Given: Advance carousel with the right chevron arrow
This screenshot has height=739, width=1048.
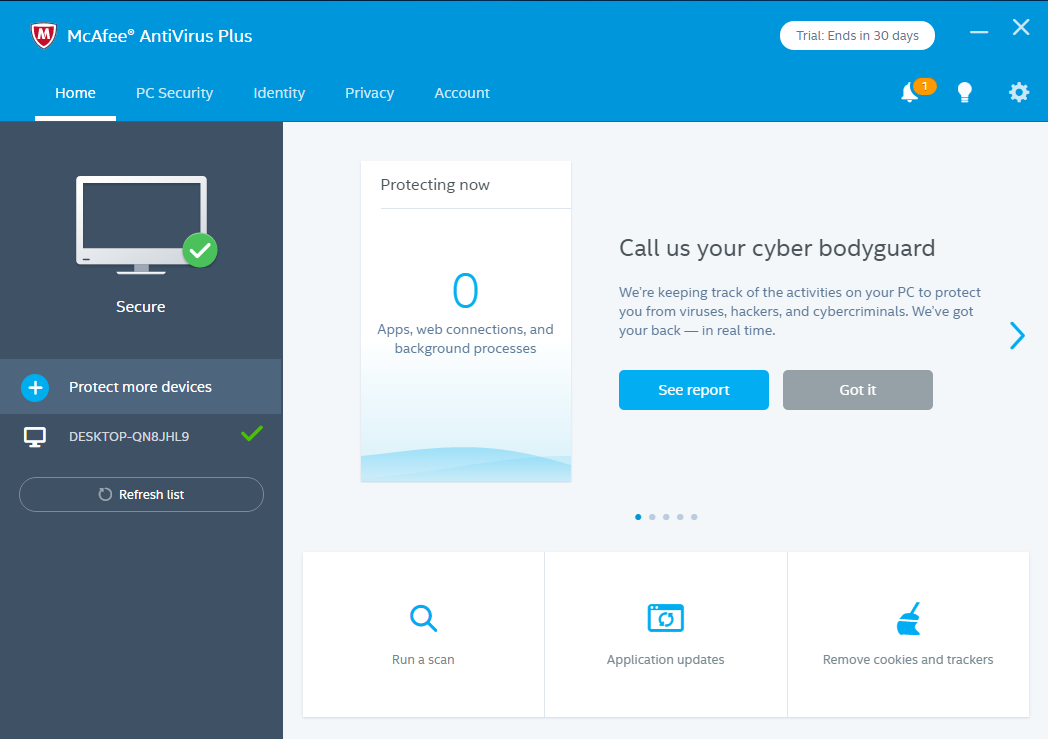Looking at the screenshot, I should [x=1017, y=335].
